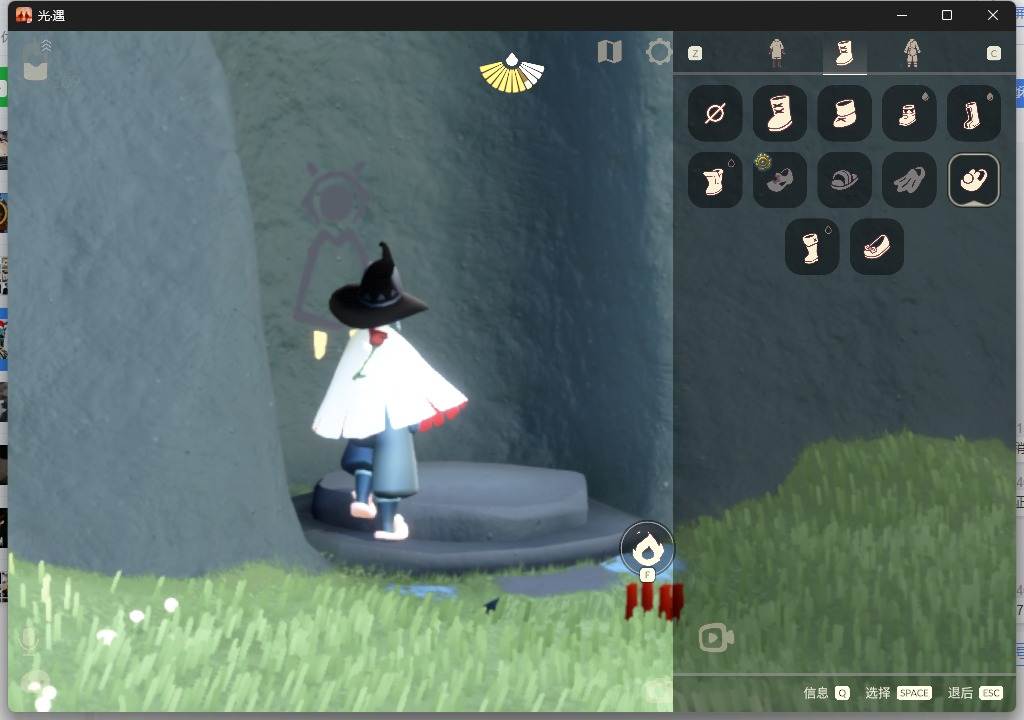Image resolution: width=1024 pixels, height=720 pixels.
Task: Click the home shrine icon in the corner
Action: 36,60
